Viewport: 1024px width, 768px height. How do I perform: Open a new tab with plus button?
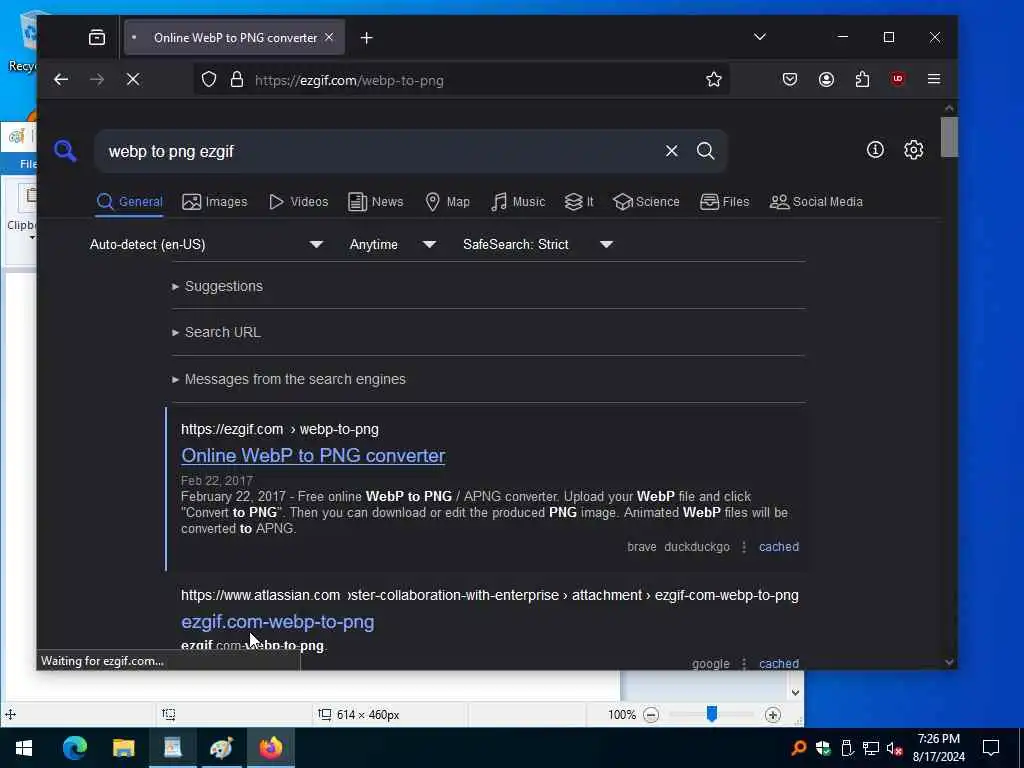click(x=366, y=38)
